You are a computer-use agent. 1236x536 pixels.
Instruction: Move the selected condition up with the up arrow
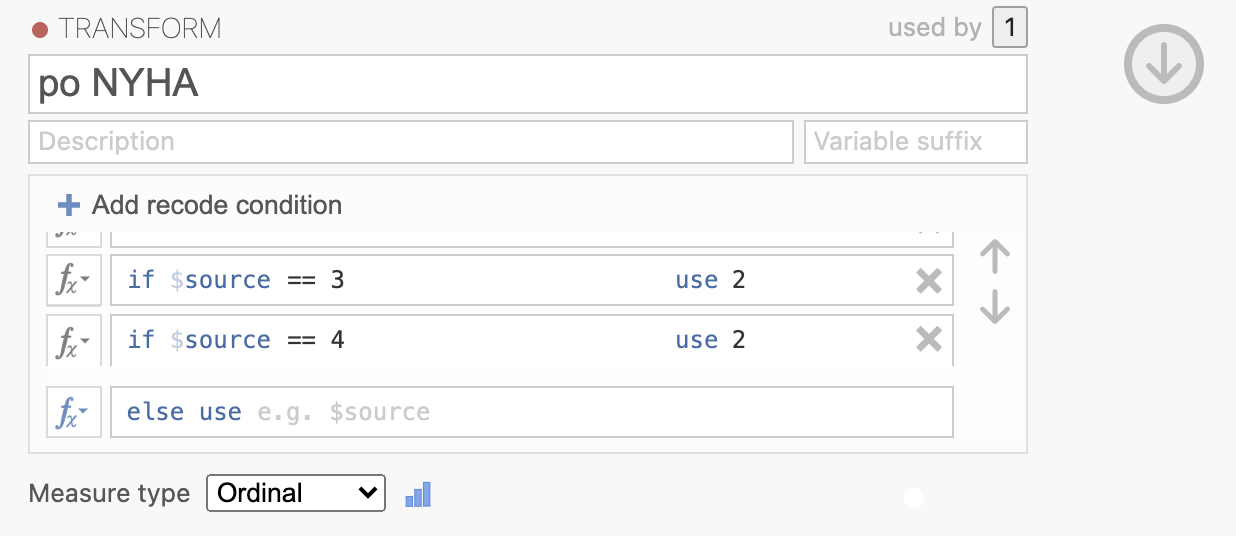pos(994,258)
